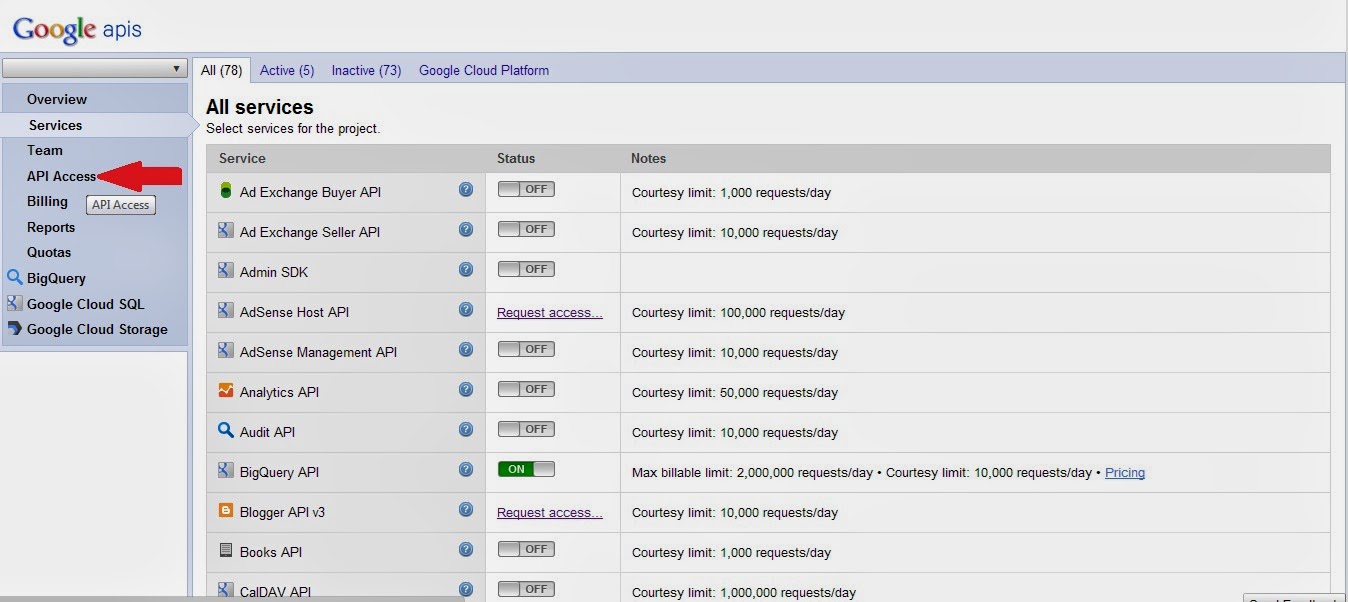The width and height of the screenshot is (1348, 602).
Task: Select Services in the sidebar
Action: (56, 125)
